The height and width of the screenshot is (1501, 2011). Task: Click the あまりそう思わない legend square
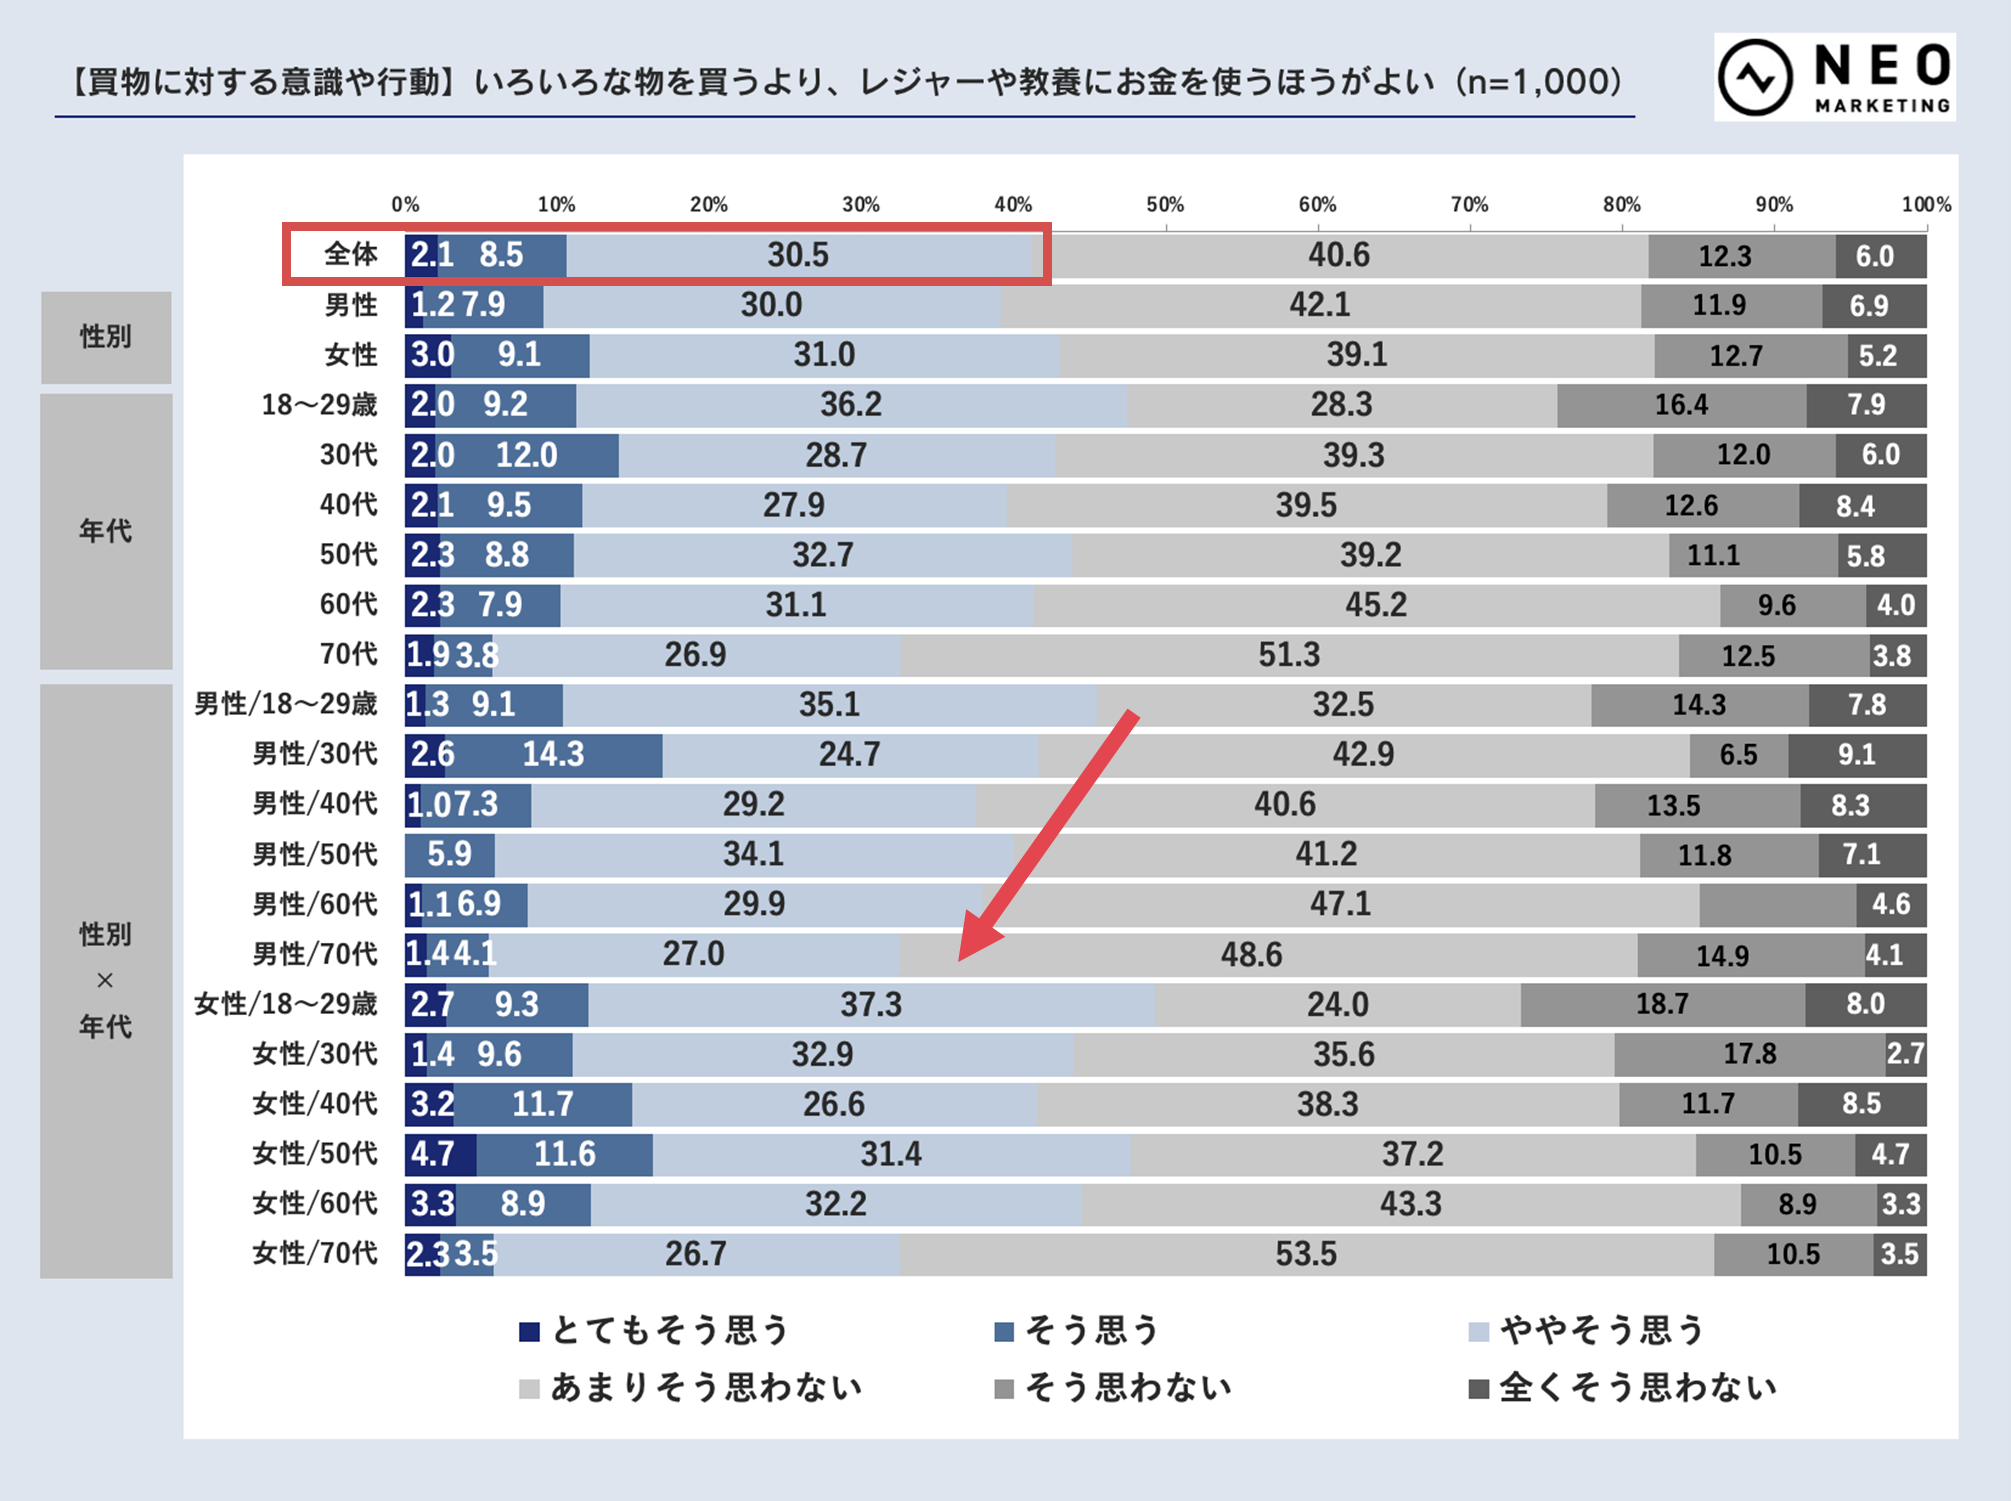529,1388
